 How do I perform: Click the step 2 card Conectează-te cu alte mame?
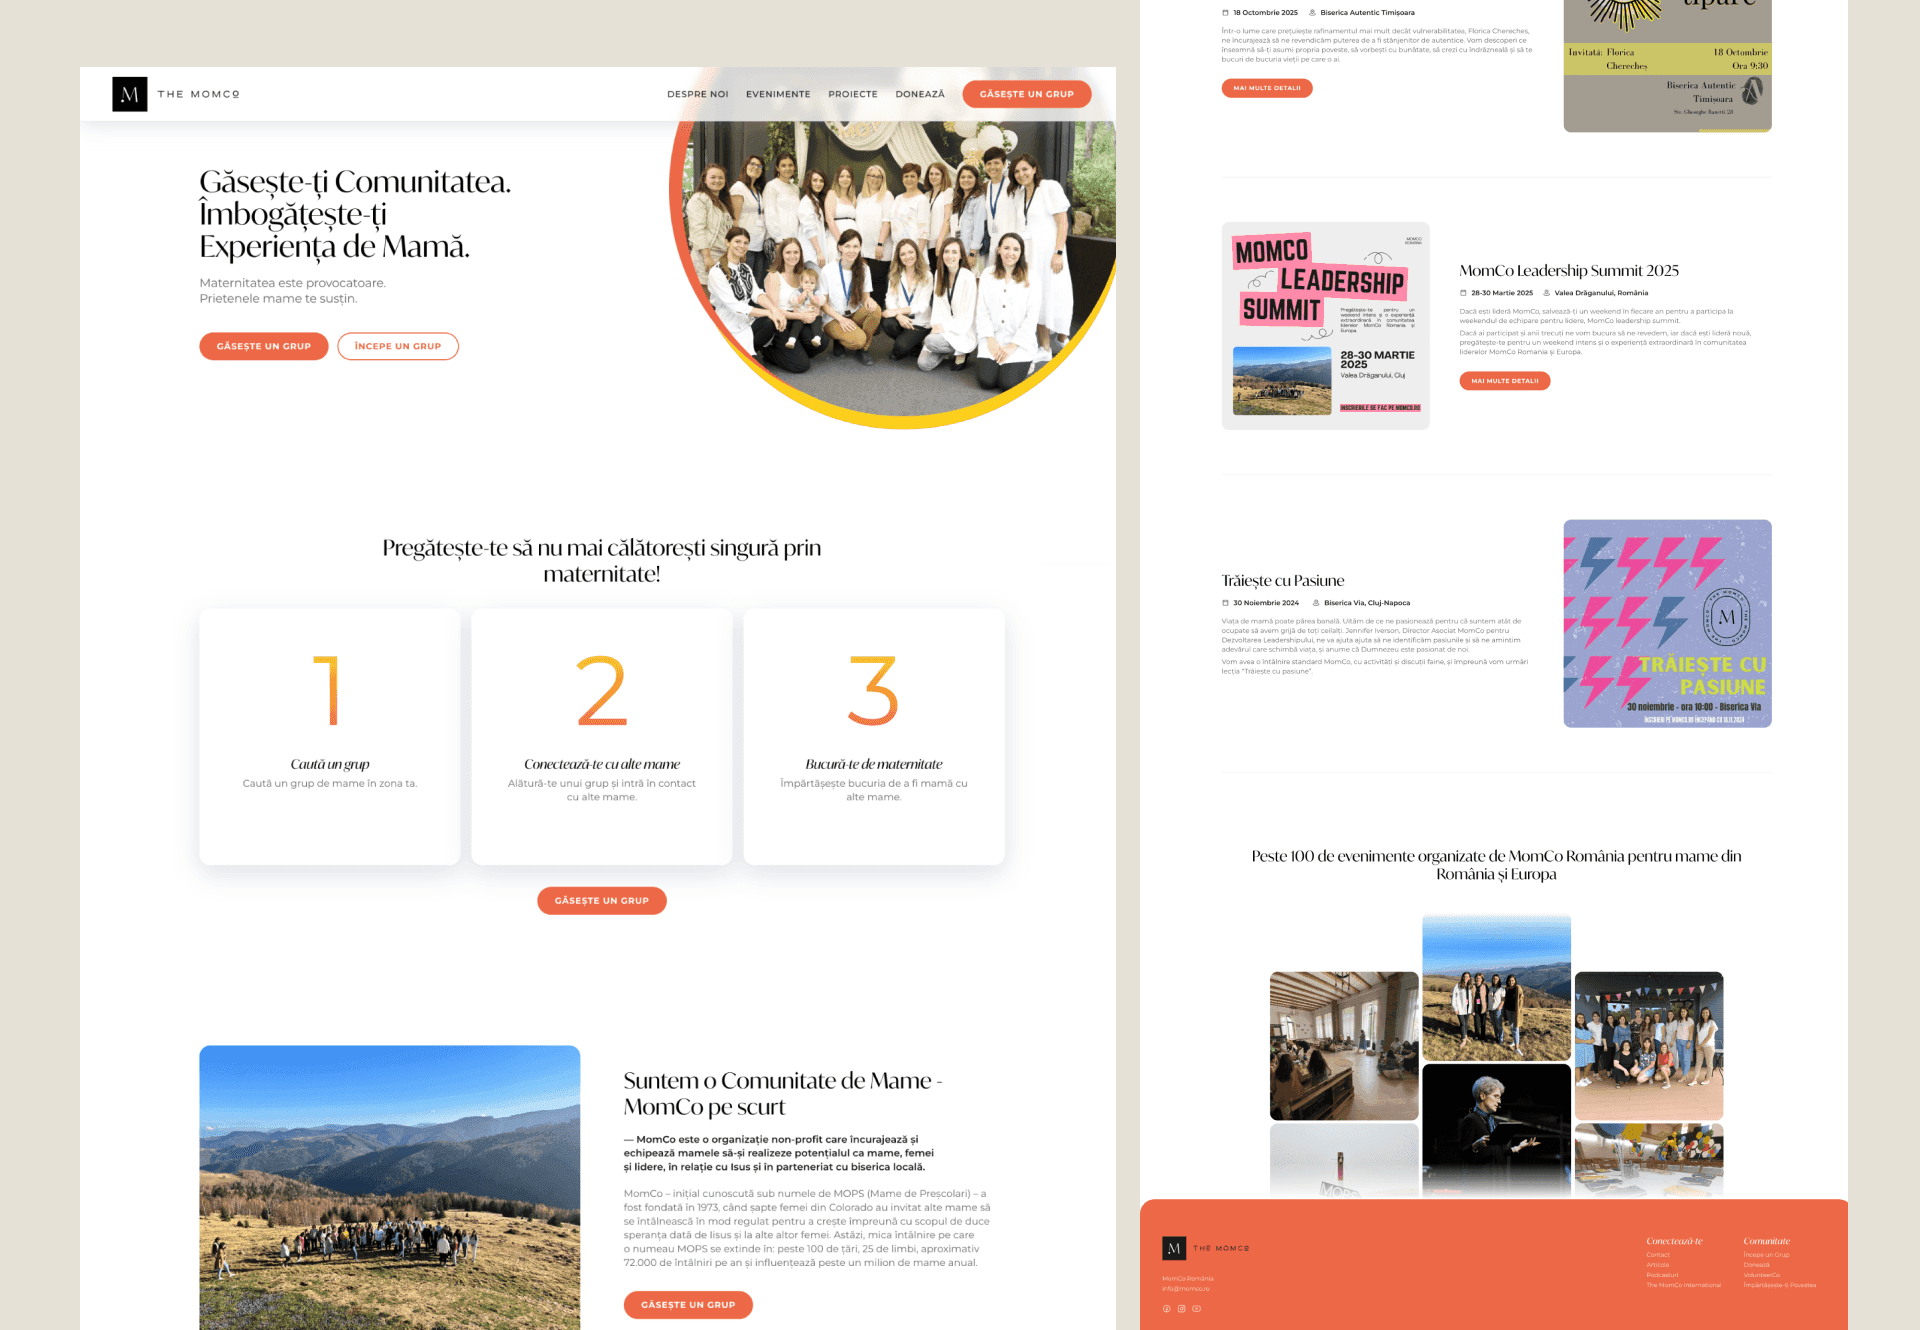(602, 736)
